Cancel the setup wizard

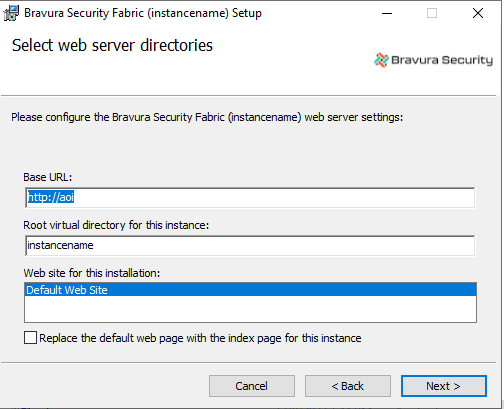pyautogui.click(x=252, y=386)
